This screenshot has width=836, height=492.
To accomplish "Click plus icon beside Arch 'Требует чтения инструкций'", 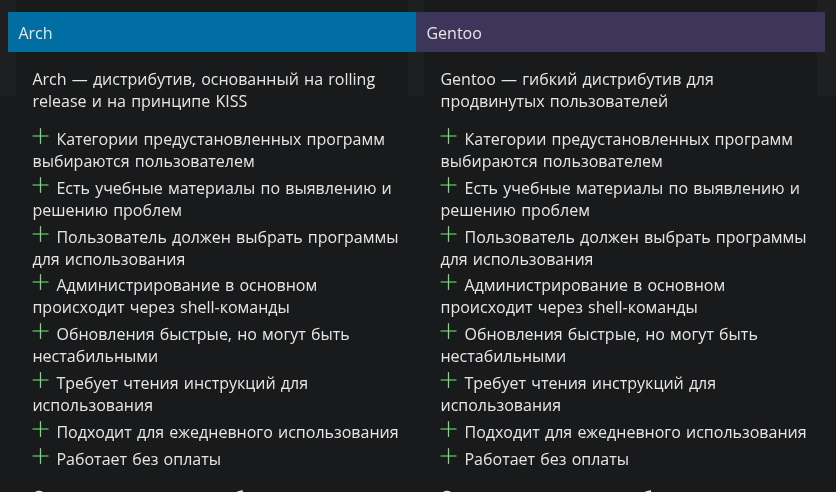I will (x=40, y=381).
